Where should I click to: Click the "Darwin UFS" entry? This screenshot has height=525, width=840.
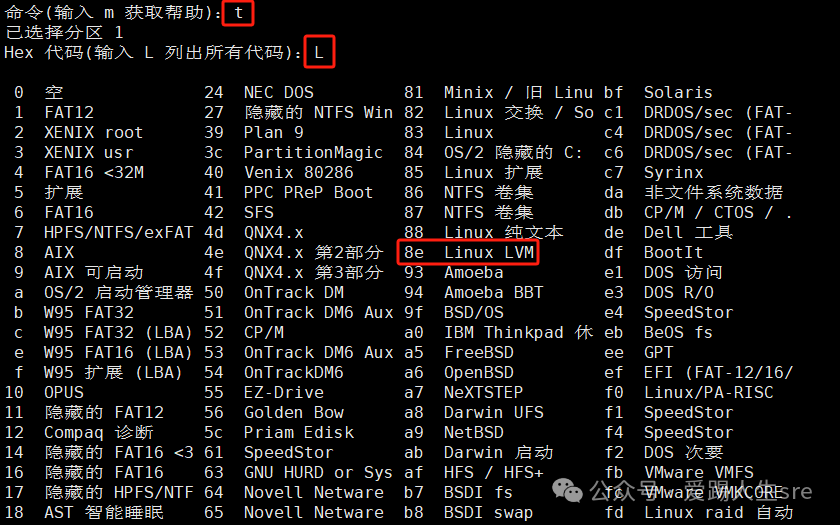[494, 412]
